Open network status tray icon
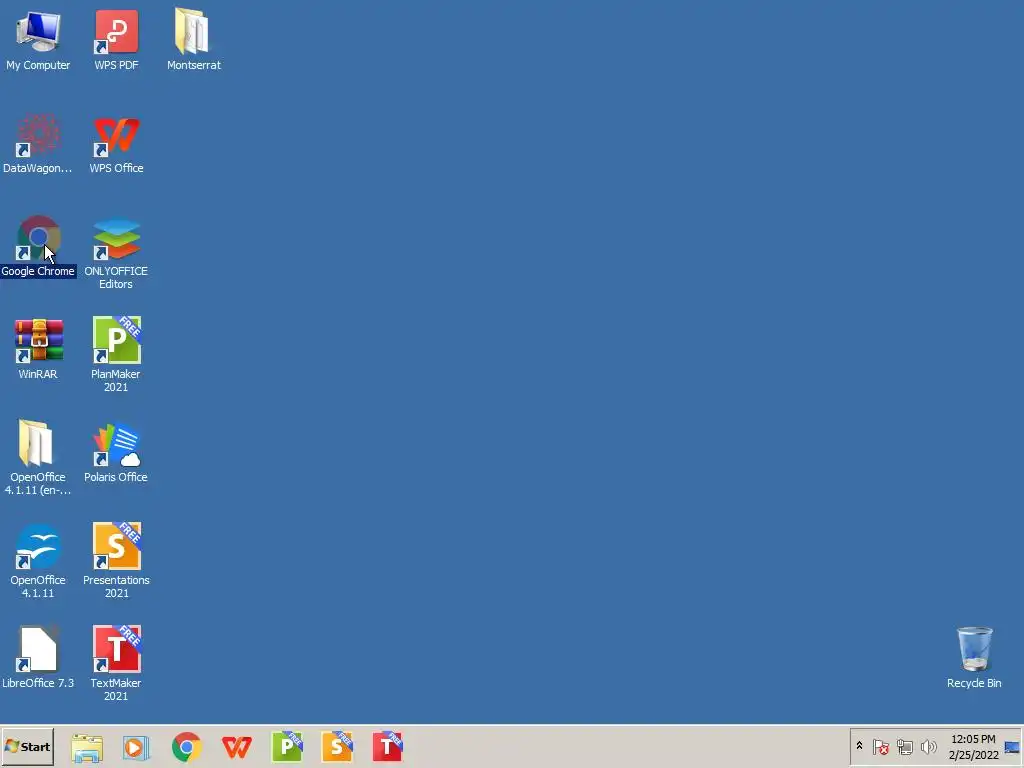 coord(904,746)
